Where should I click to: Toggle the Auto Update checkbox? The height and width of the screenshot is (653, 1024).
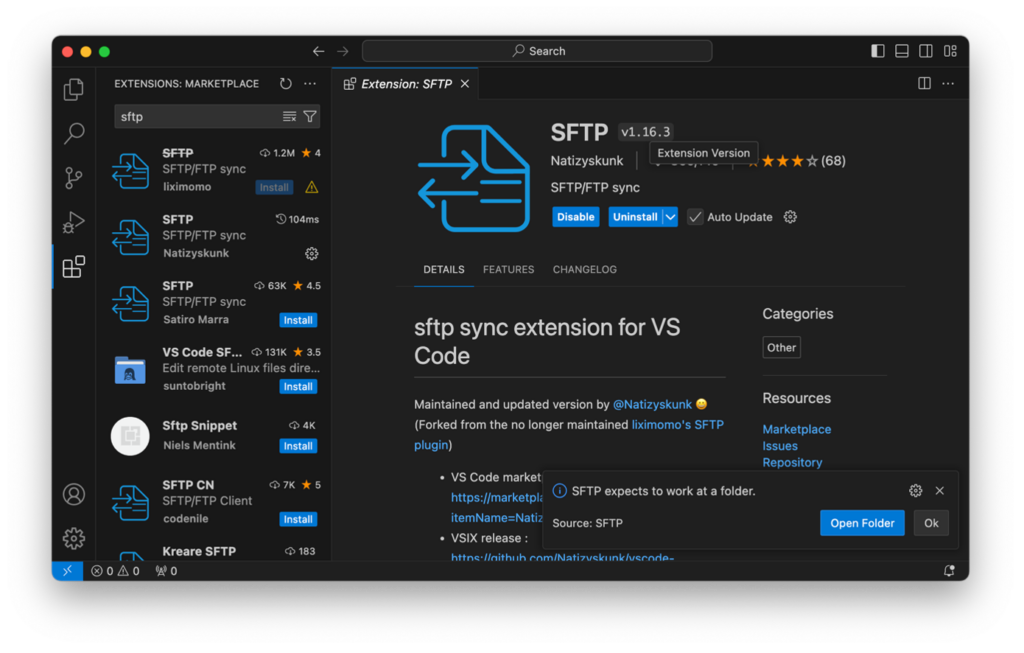click(696, 217)
